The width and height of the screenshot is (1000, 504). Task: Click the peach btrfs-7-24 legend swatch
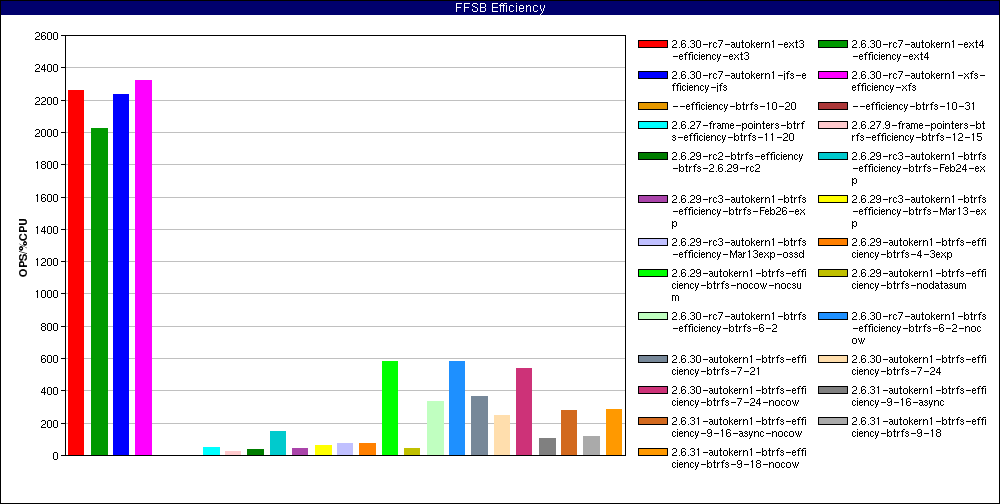coord(833,359)
